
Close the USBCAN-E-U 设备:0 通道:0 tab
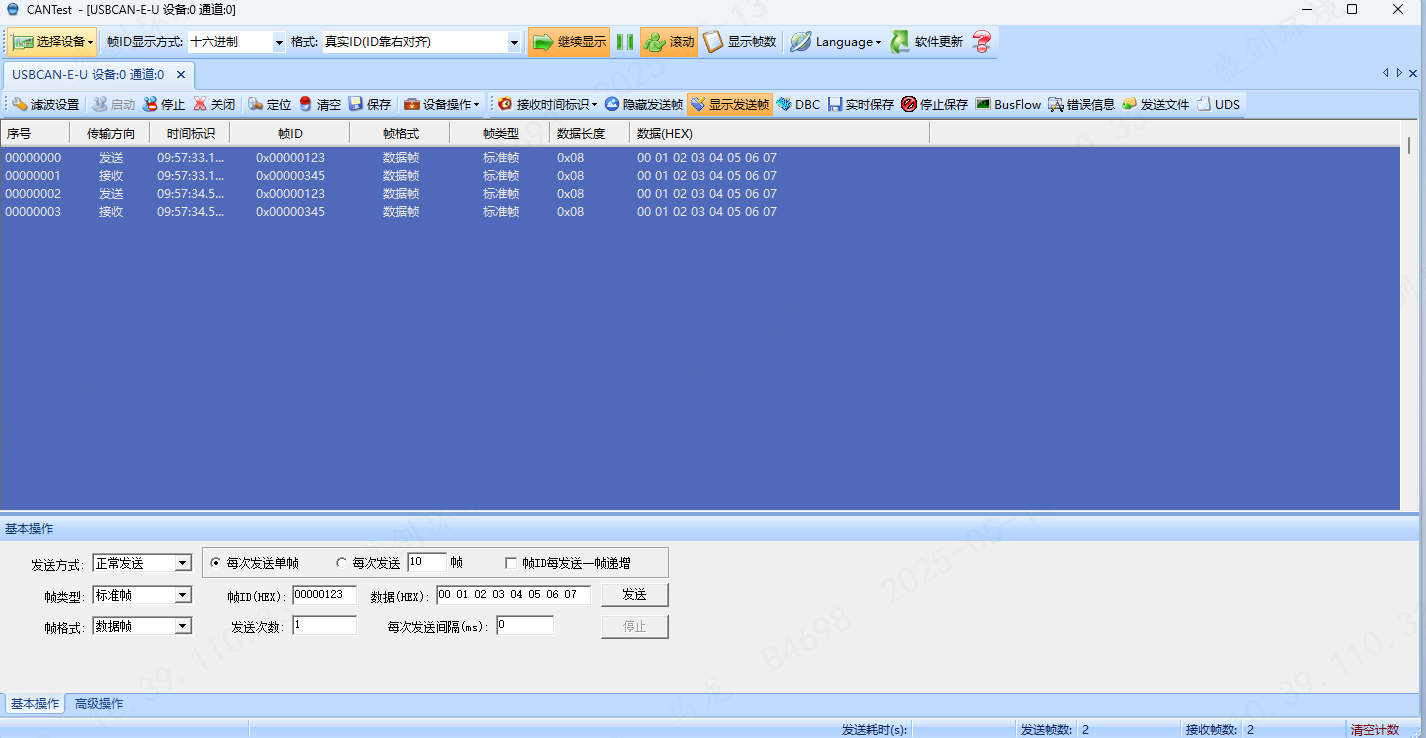click(181, 74)
